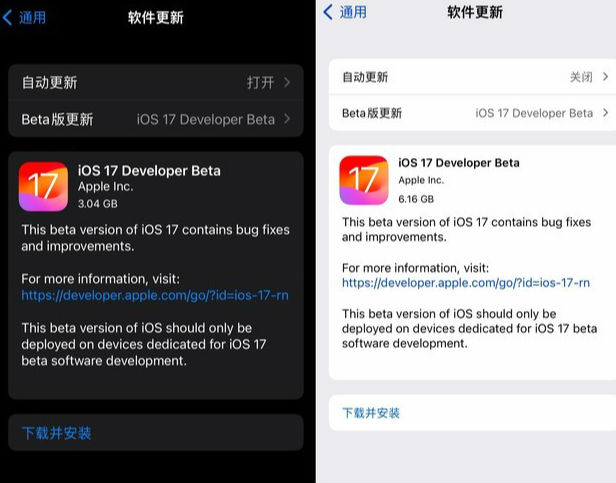This screenshot has width=616, height=483.
Task: Open 自动更新 row in light mode
Action: click(472, 77)
